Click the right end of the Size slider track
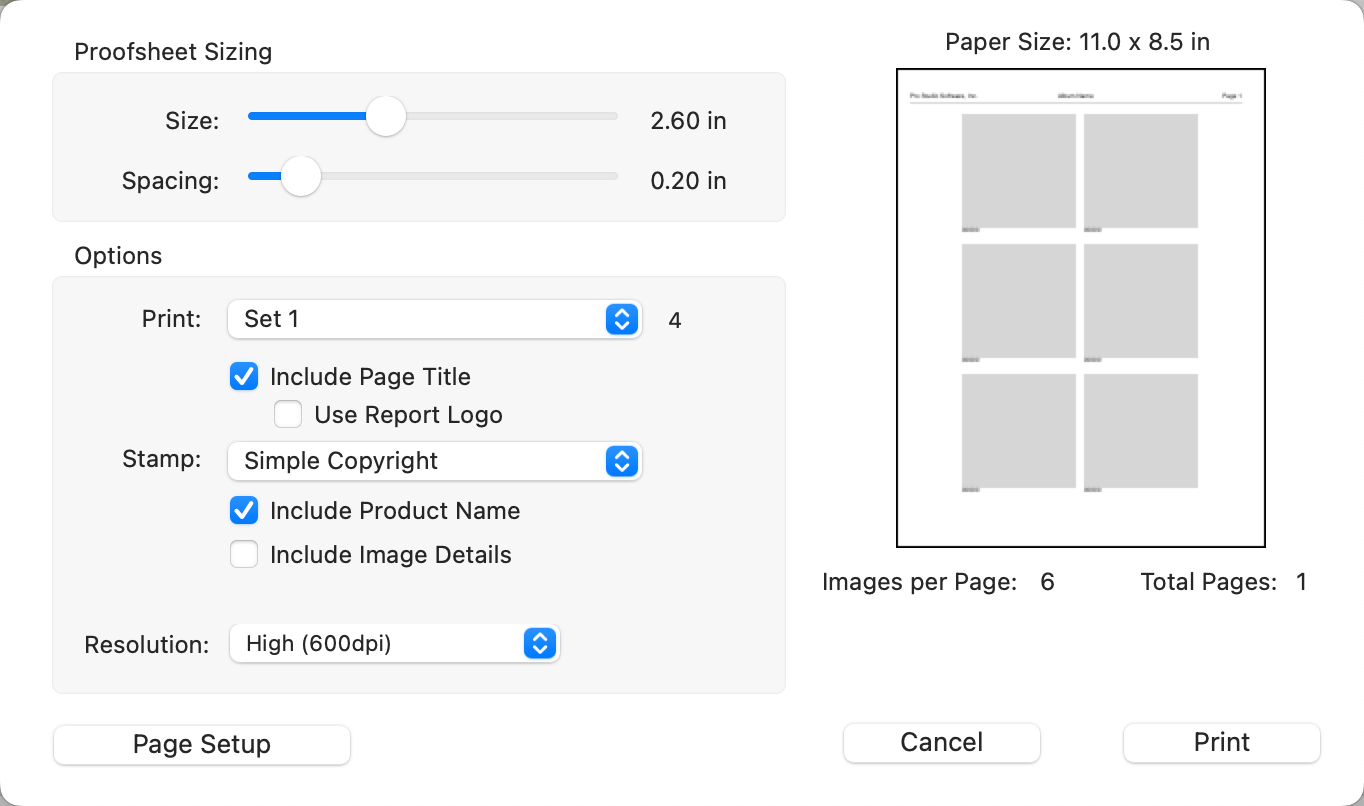 pos(613,116)
